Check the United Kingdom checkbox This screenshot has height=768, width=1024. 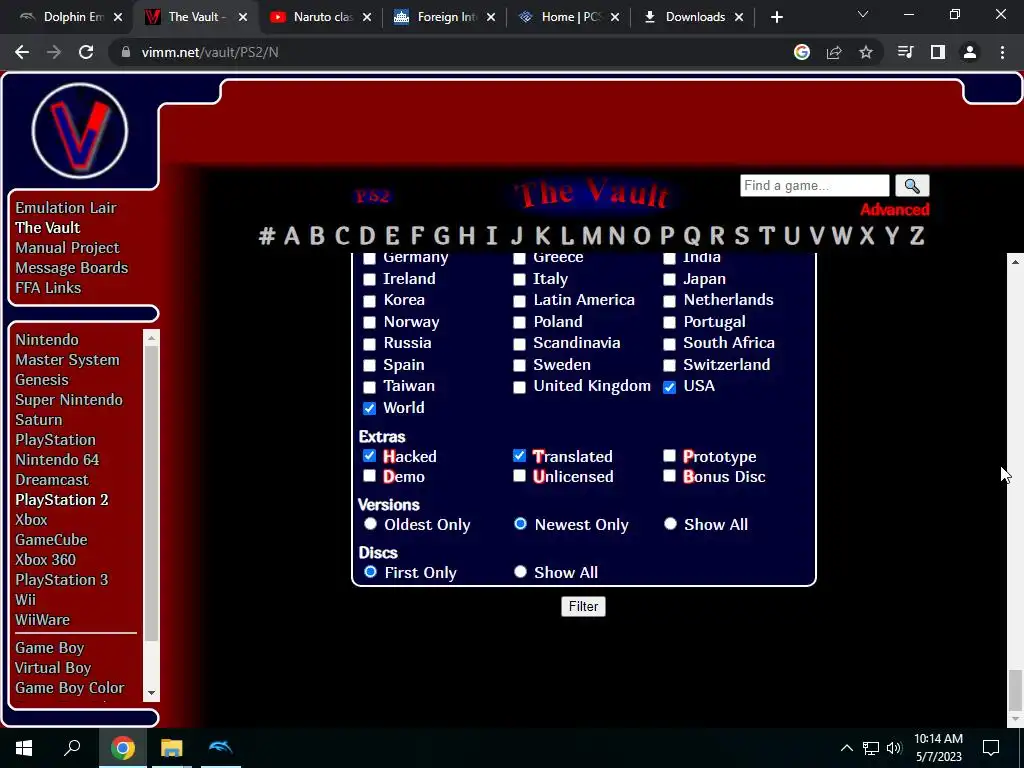coord(519,387)
